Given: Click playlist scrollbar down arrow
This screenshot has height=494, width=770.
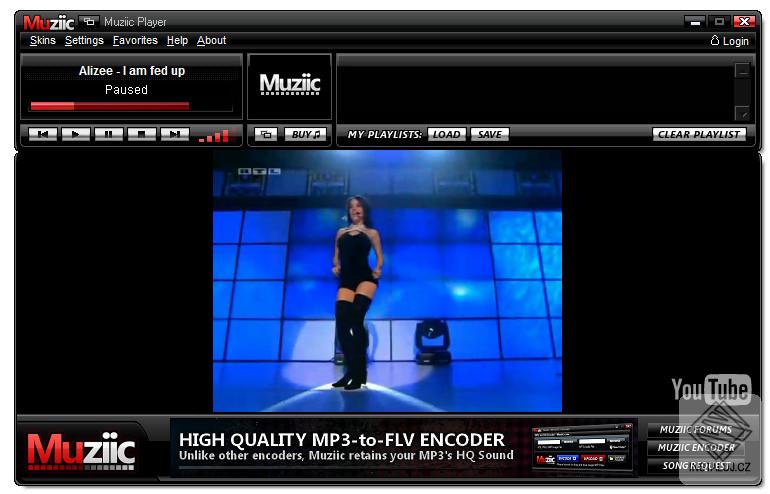Looking at the screenshot, I should tap(742, 113).
